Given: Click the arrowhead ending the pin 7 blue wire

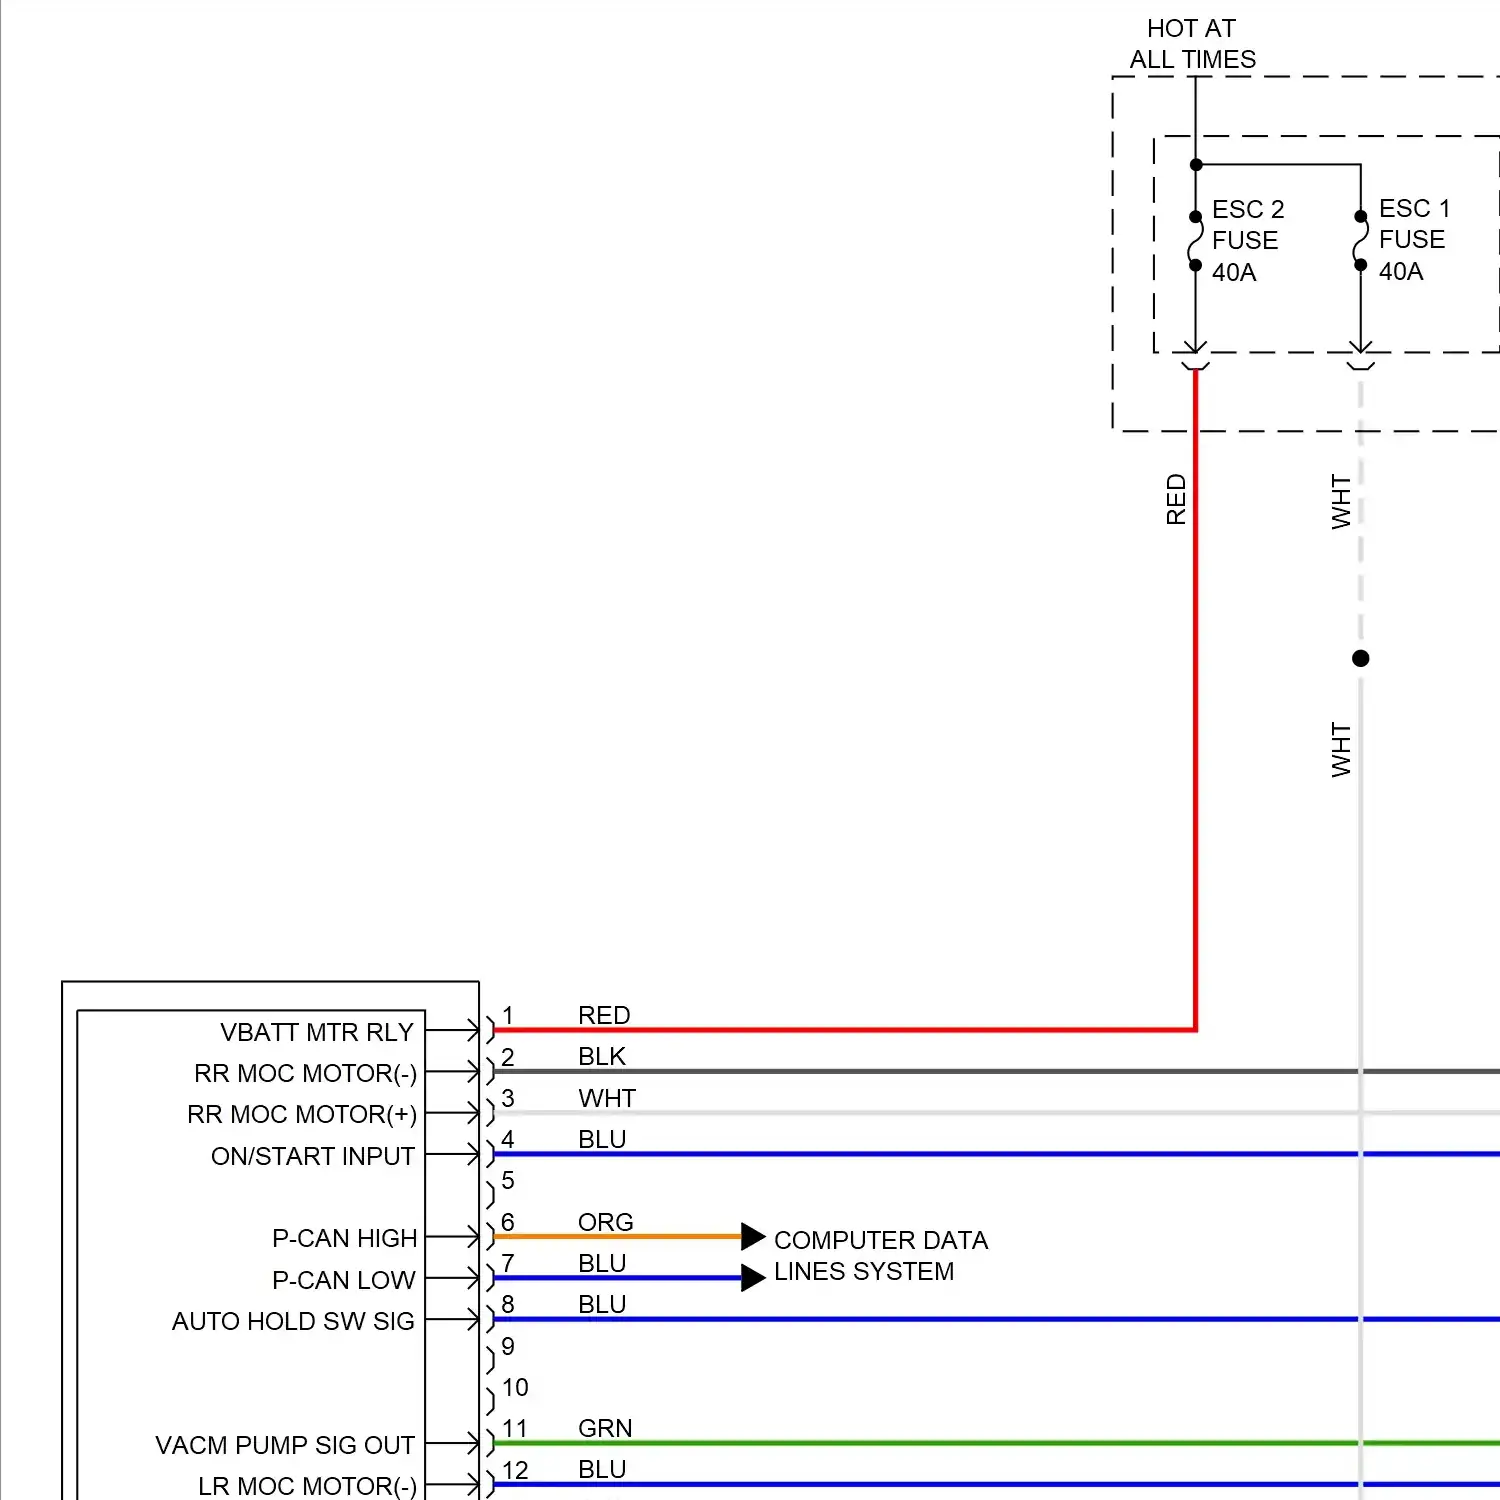Looking at the screenshot, I should [x=752, y=1278].
